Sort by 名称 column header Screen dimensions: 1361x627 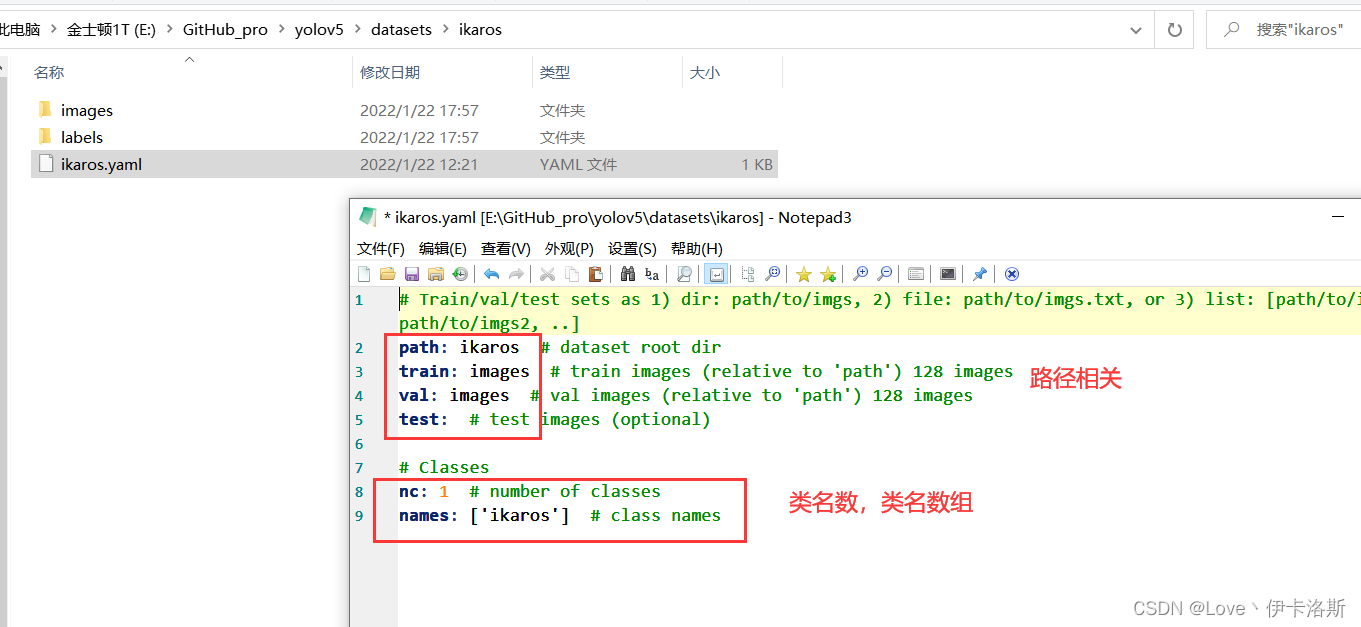(x=49, y=72)
